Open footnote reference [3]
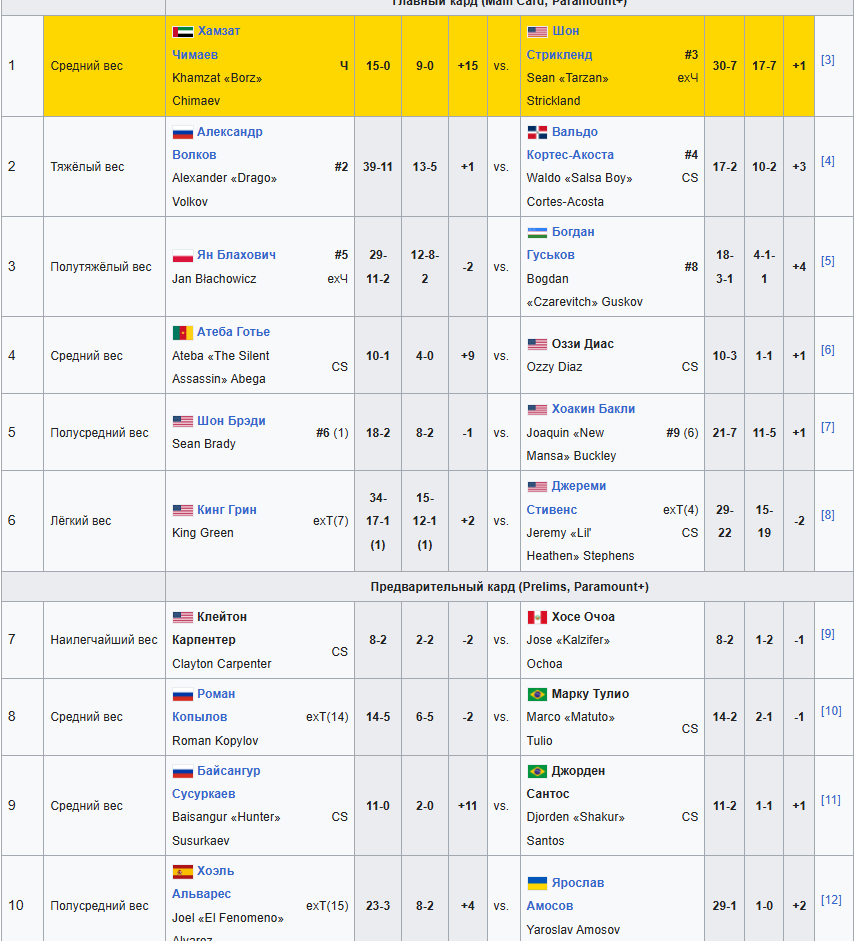 coord(828,60)
